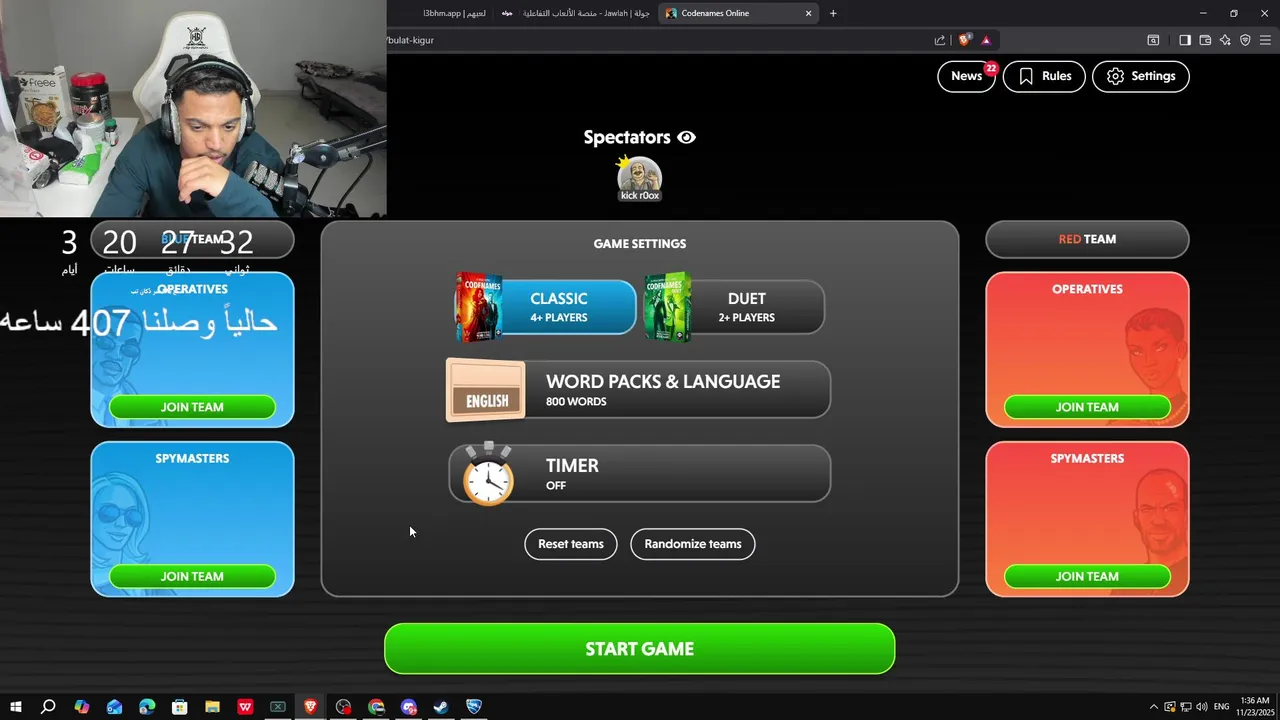1280x720 pixels.
Task: Open the Windows Start menu
Action: (x=15, y=707)
